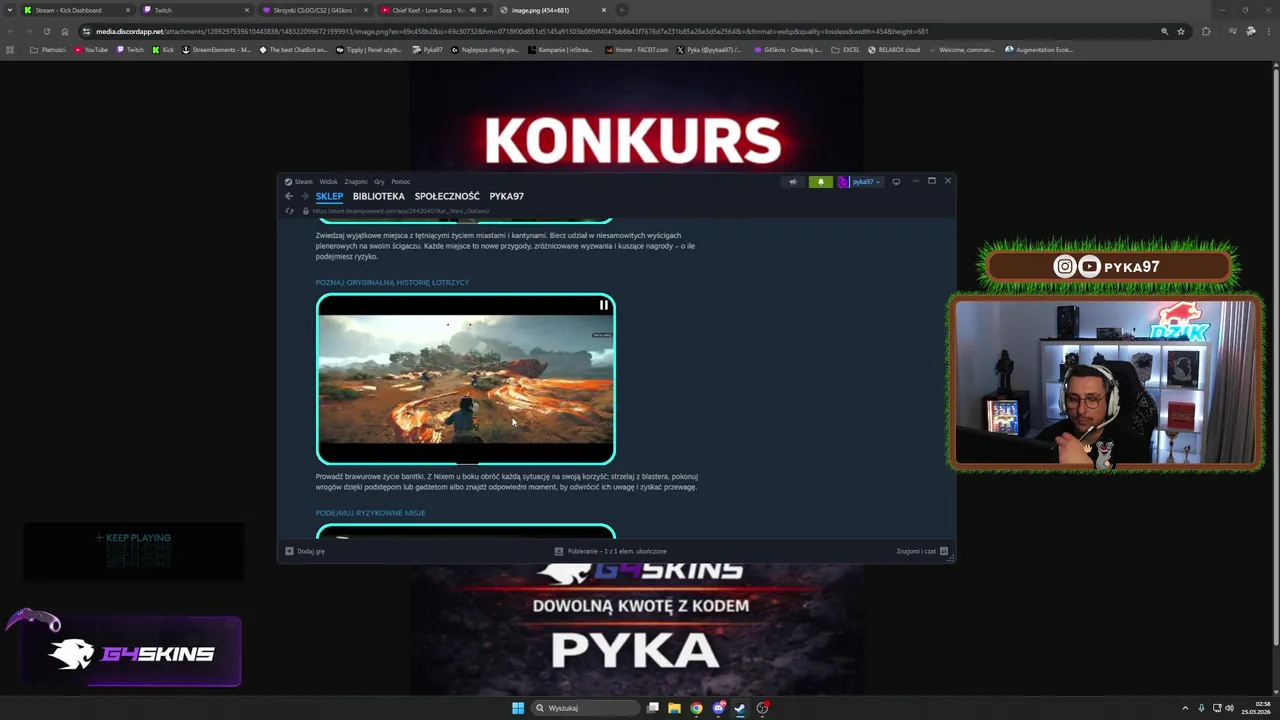Viewport: 1280px width, 720px height.
Task: Open the Windows Start menu
Action: (x=518, y=708)
